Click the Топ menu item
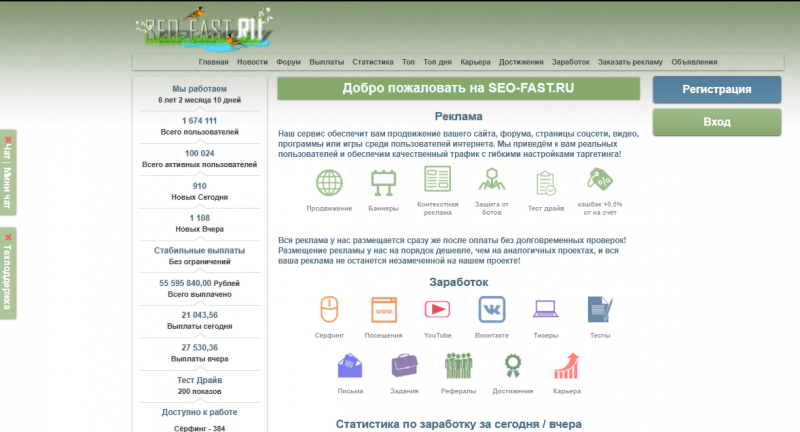 [x=408, y=62]
